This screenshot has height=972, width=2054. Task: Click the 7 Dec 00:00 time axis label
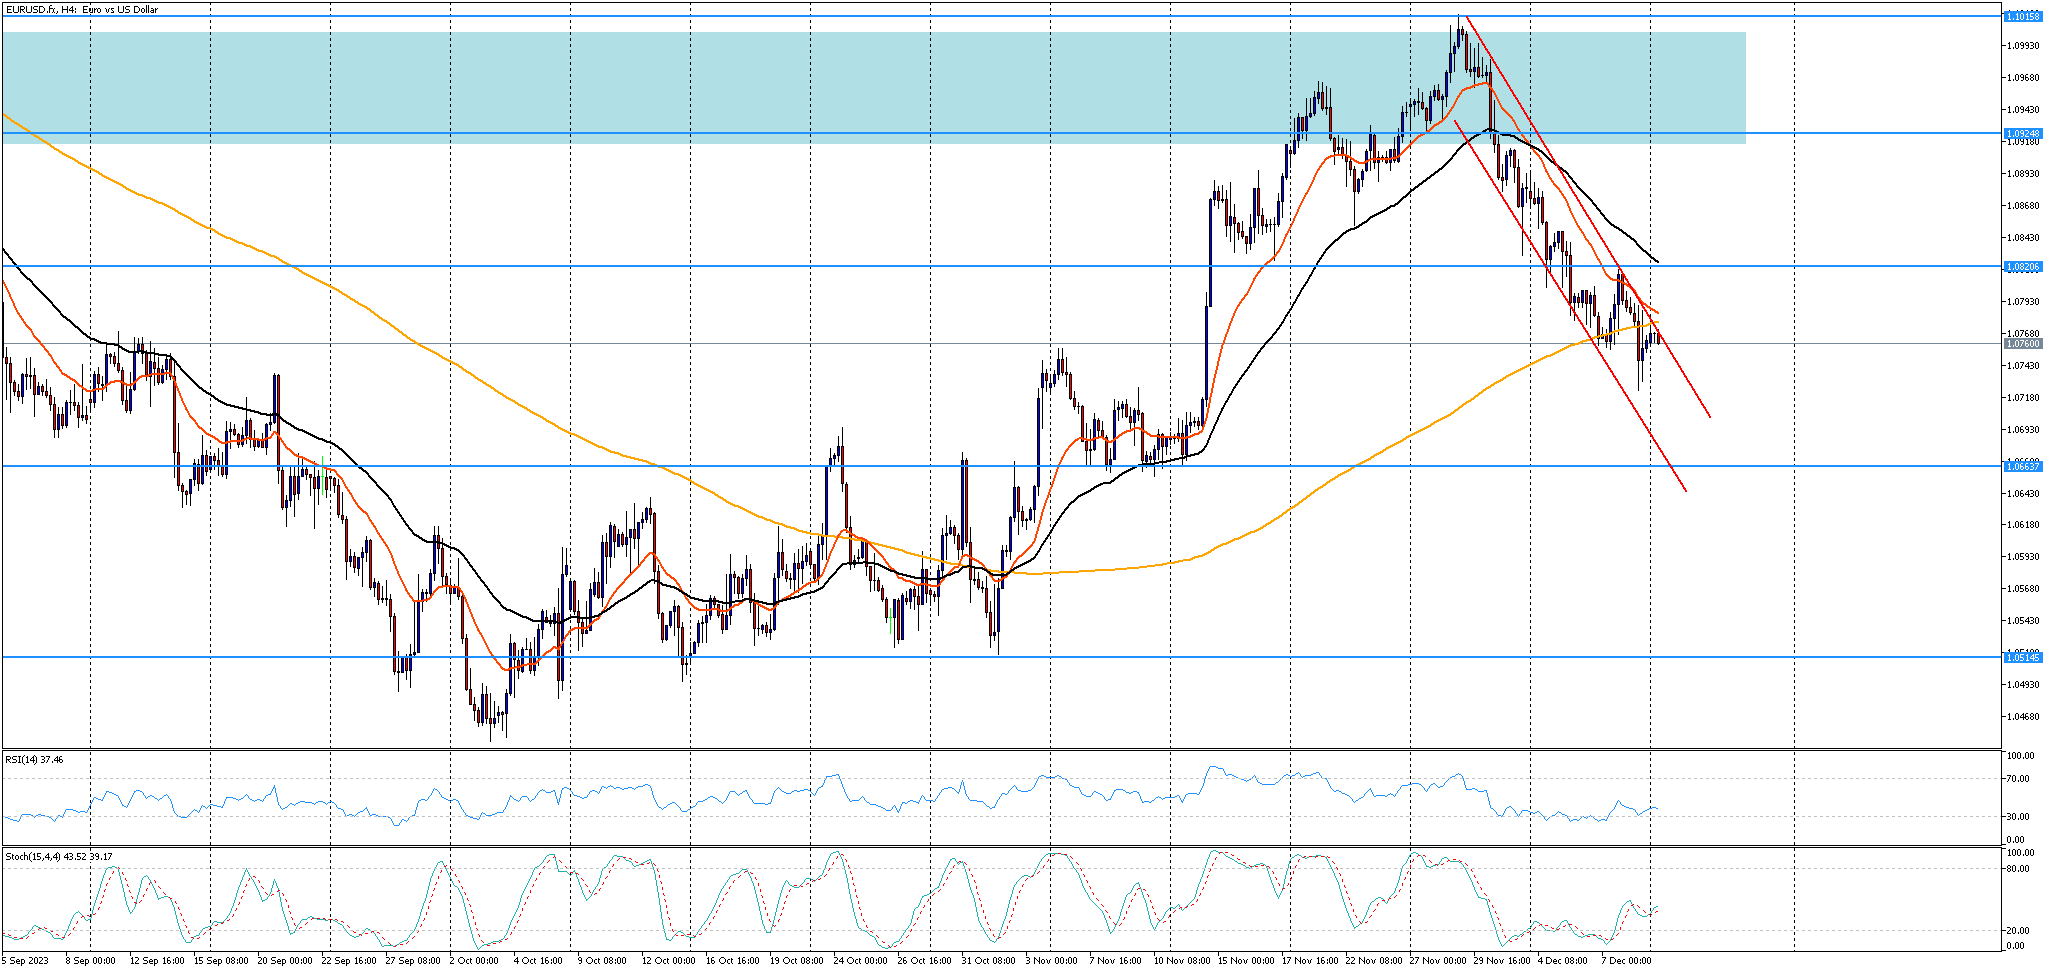coord(1625,961)
